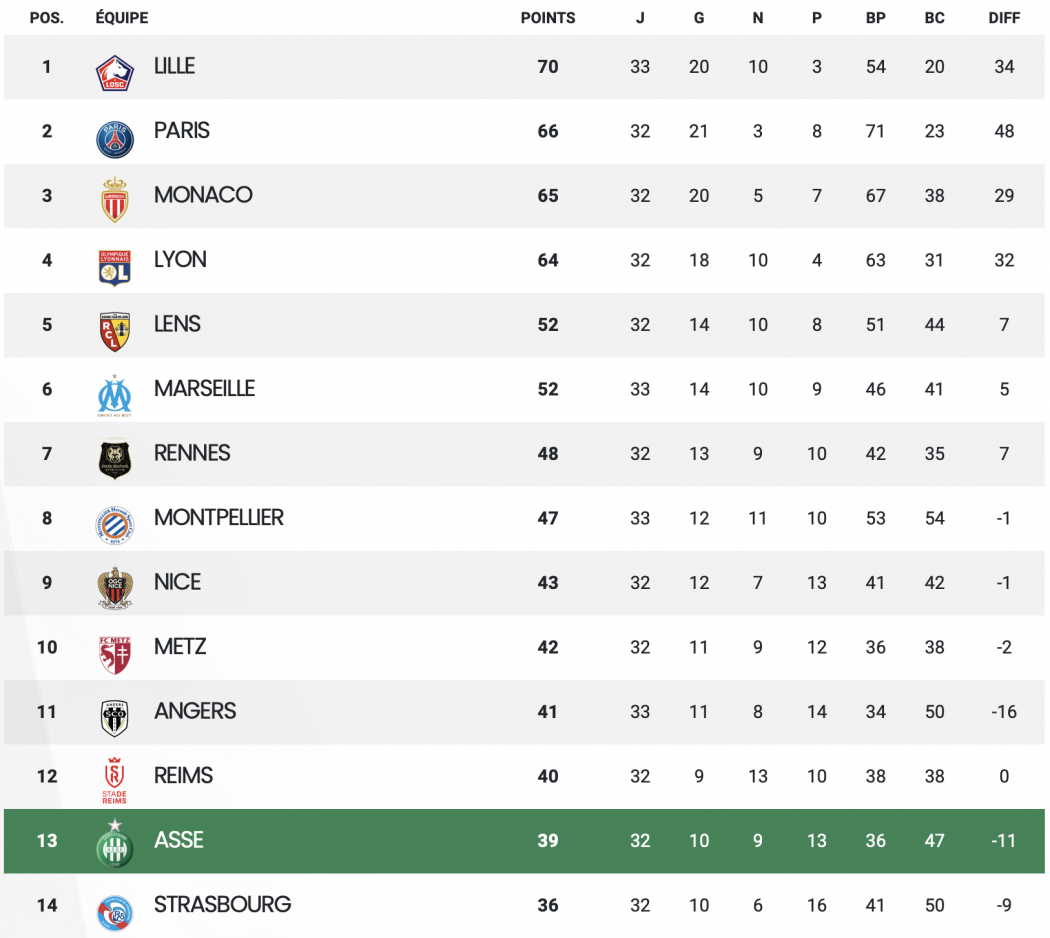This screenshot has width=1050, height=938.
Task: Click the RC Lens crest
Action: [115, 331]
